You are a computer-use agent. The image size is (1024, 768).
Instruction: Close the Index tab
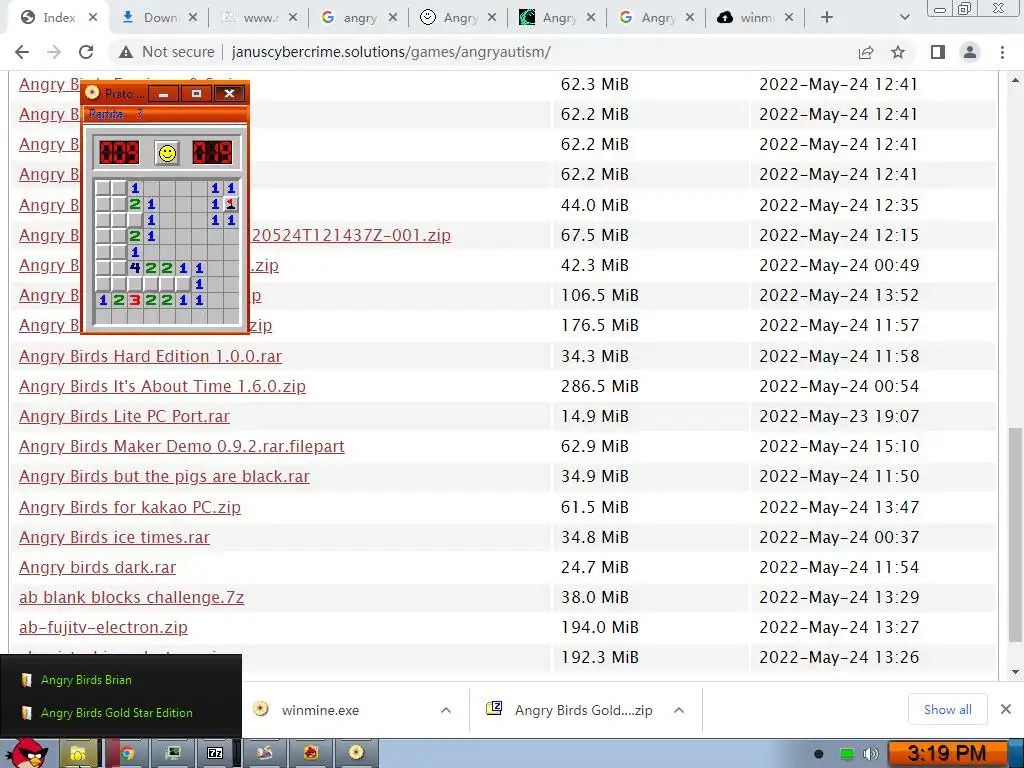pos(93,18)
